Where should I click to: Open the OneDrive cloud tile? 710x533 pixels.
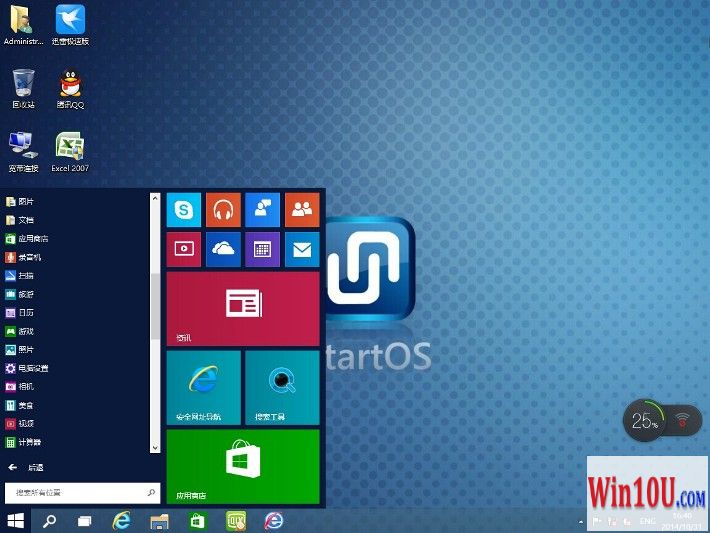(x=223, y=249)
